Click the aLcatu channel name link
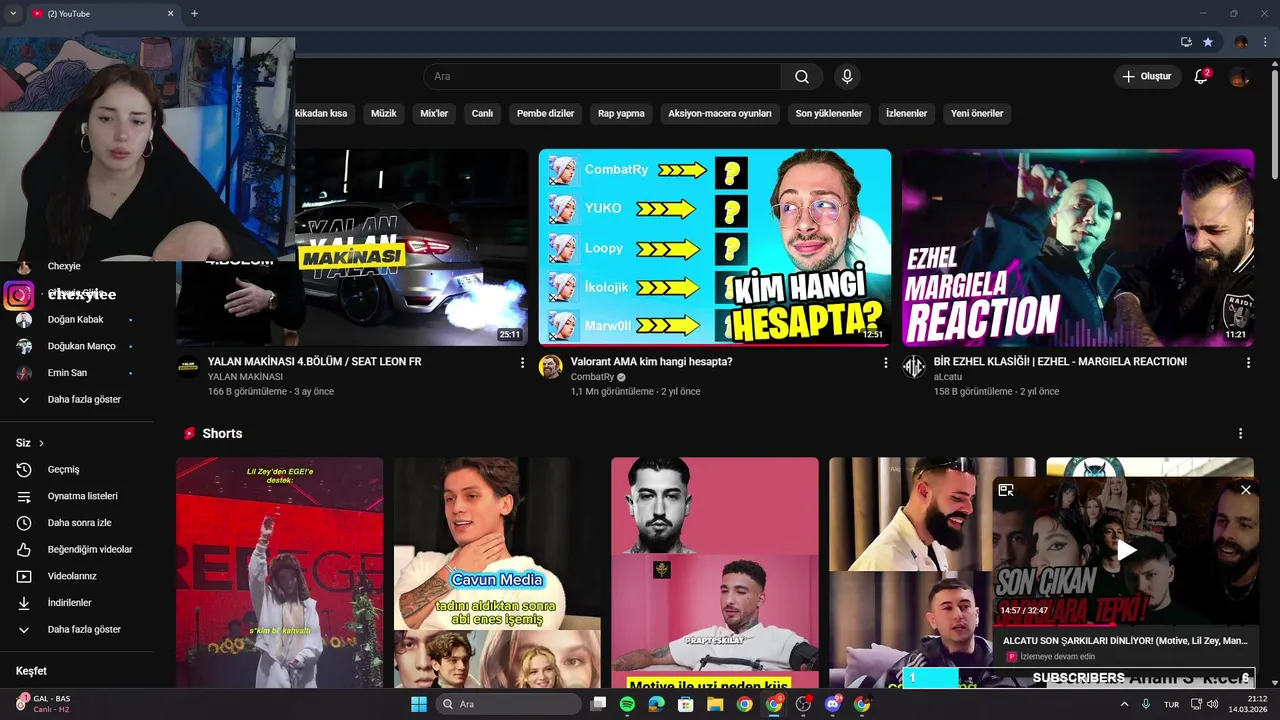This screenshot has width=1280, height=720. [947, 377]
